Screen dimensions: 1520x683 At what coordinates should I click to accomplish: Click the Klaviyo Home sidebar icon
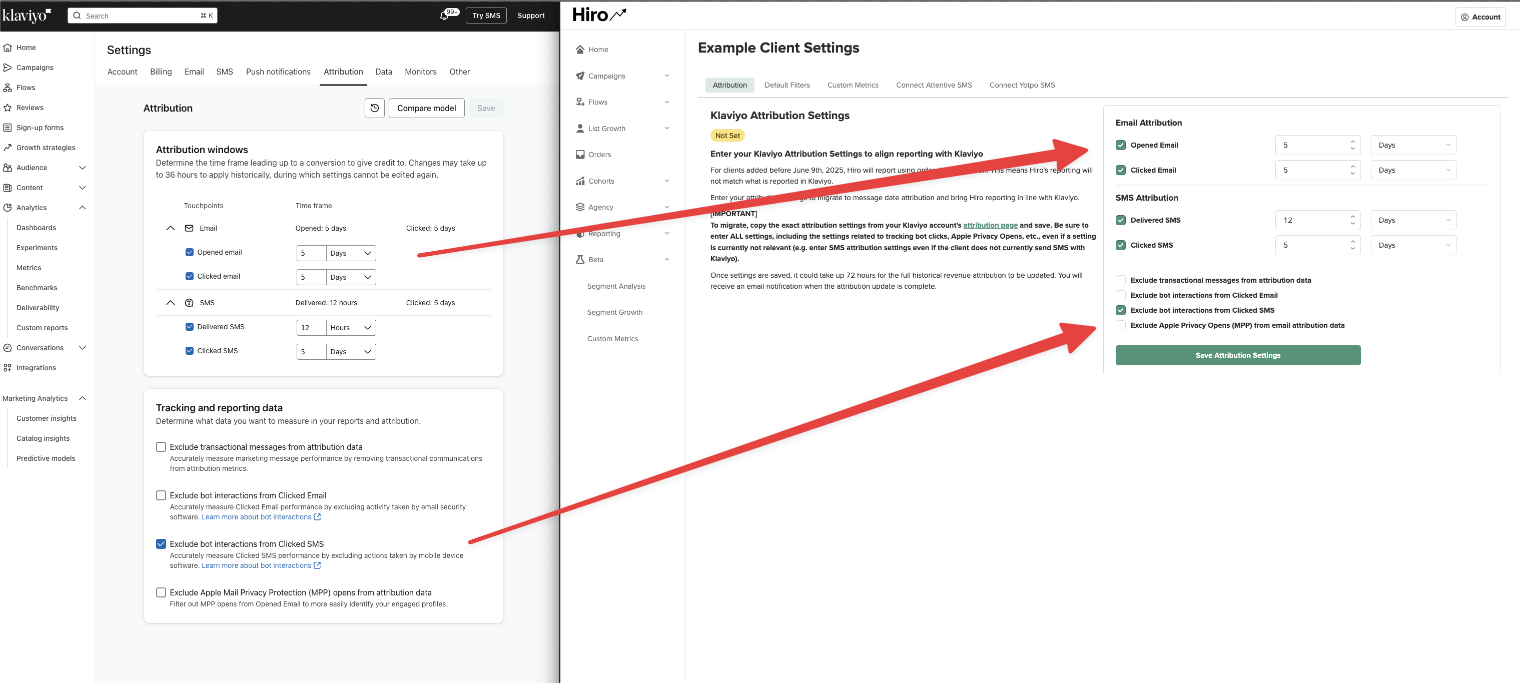tap(8, 48)
